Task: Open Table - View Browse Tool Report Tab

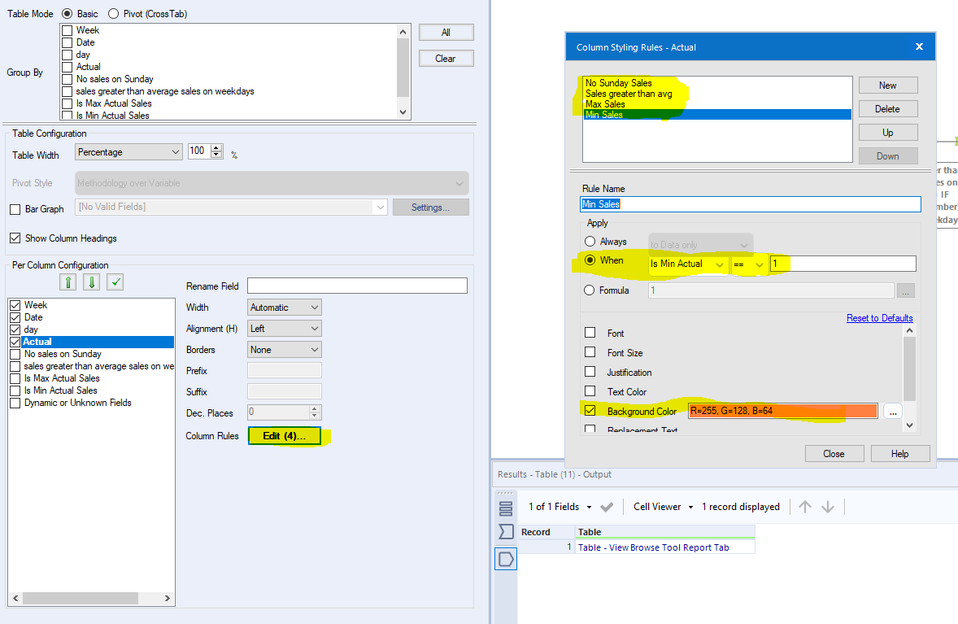Action: click(653, 548)
